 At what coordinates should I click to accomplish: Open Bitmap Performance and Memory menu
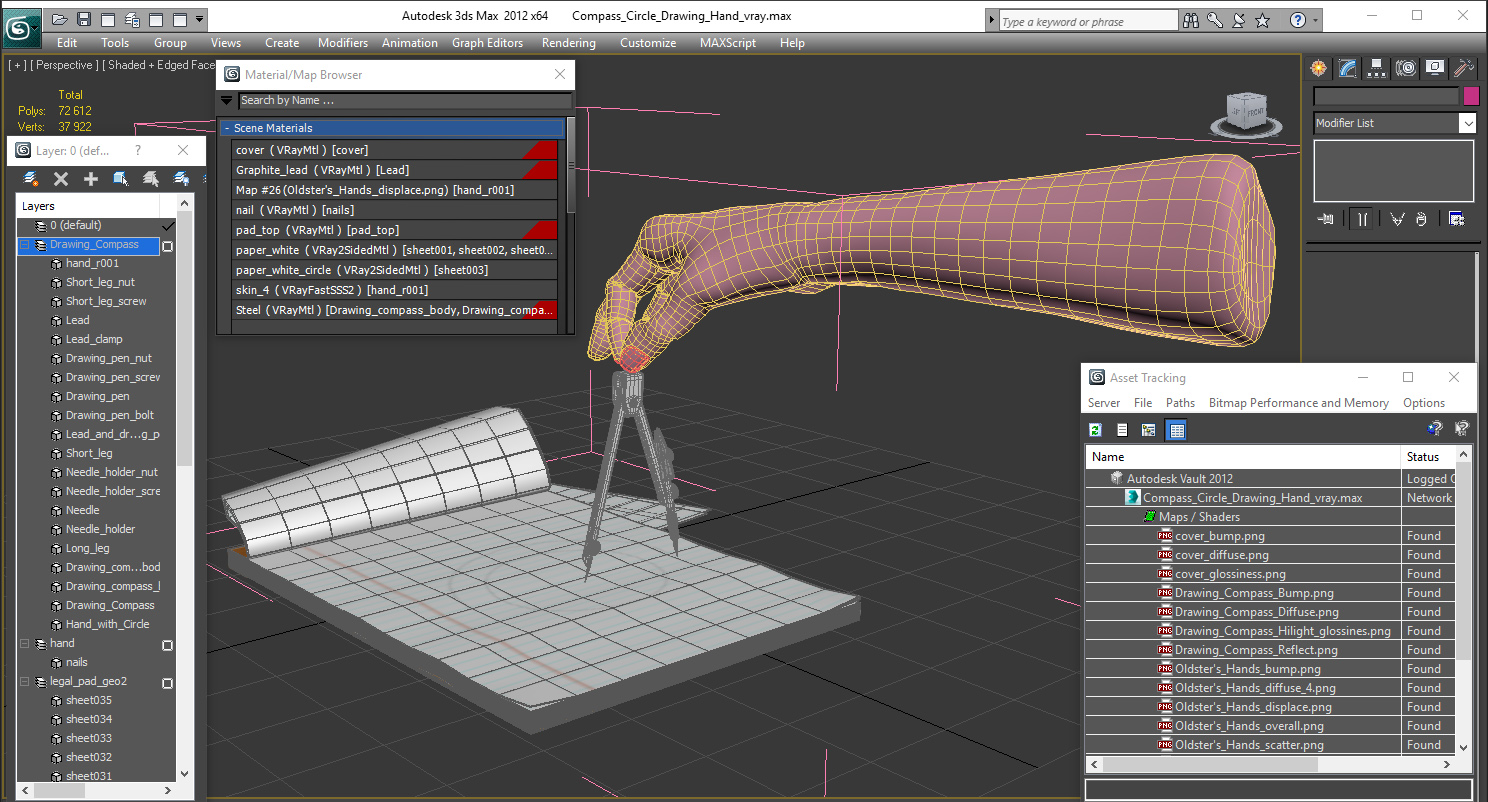[1298, 403]
